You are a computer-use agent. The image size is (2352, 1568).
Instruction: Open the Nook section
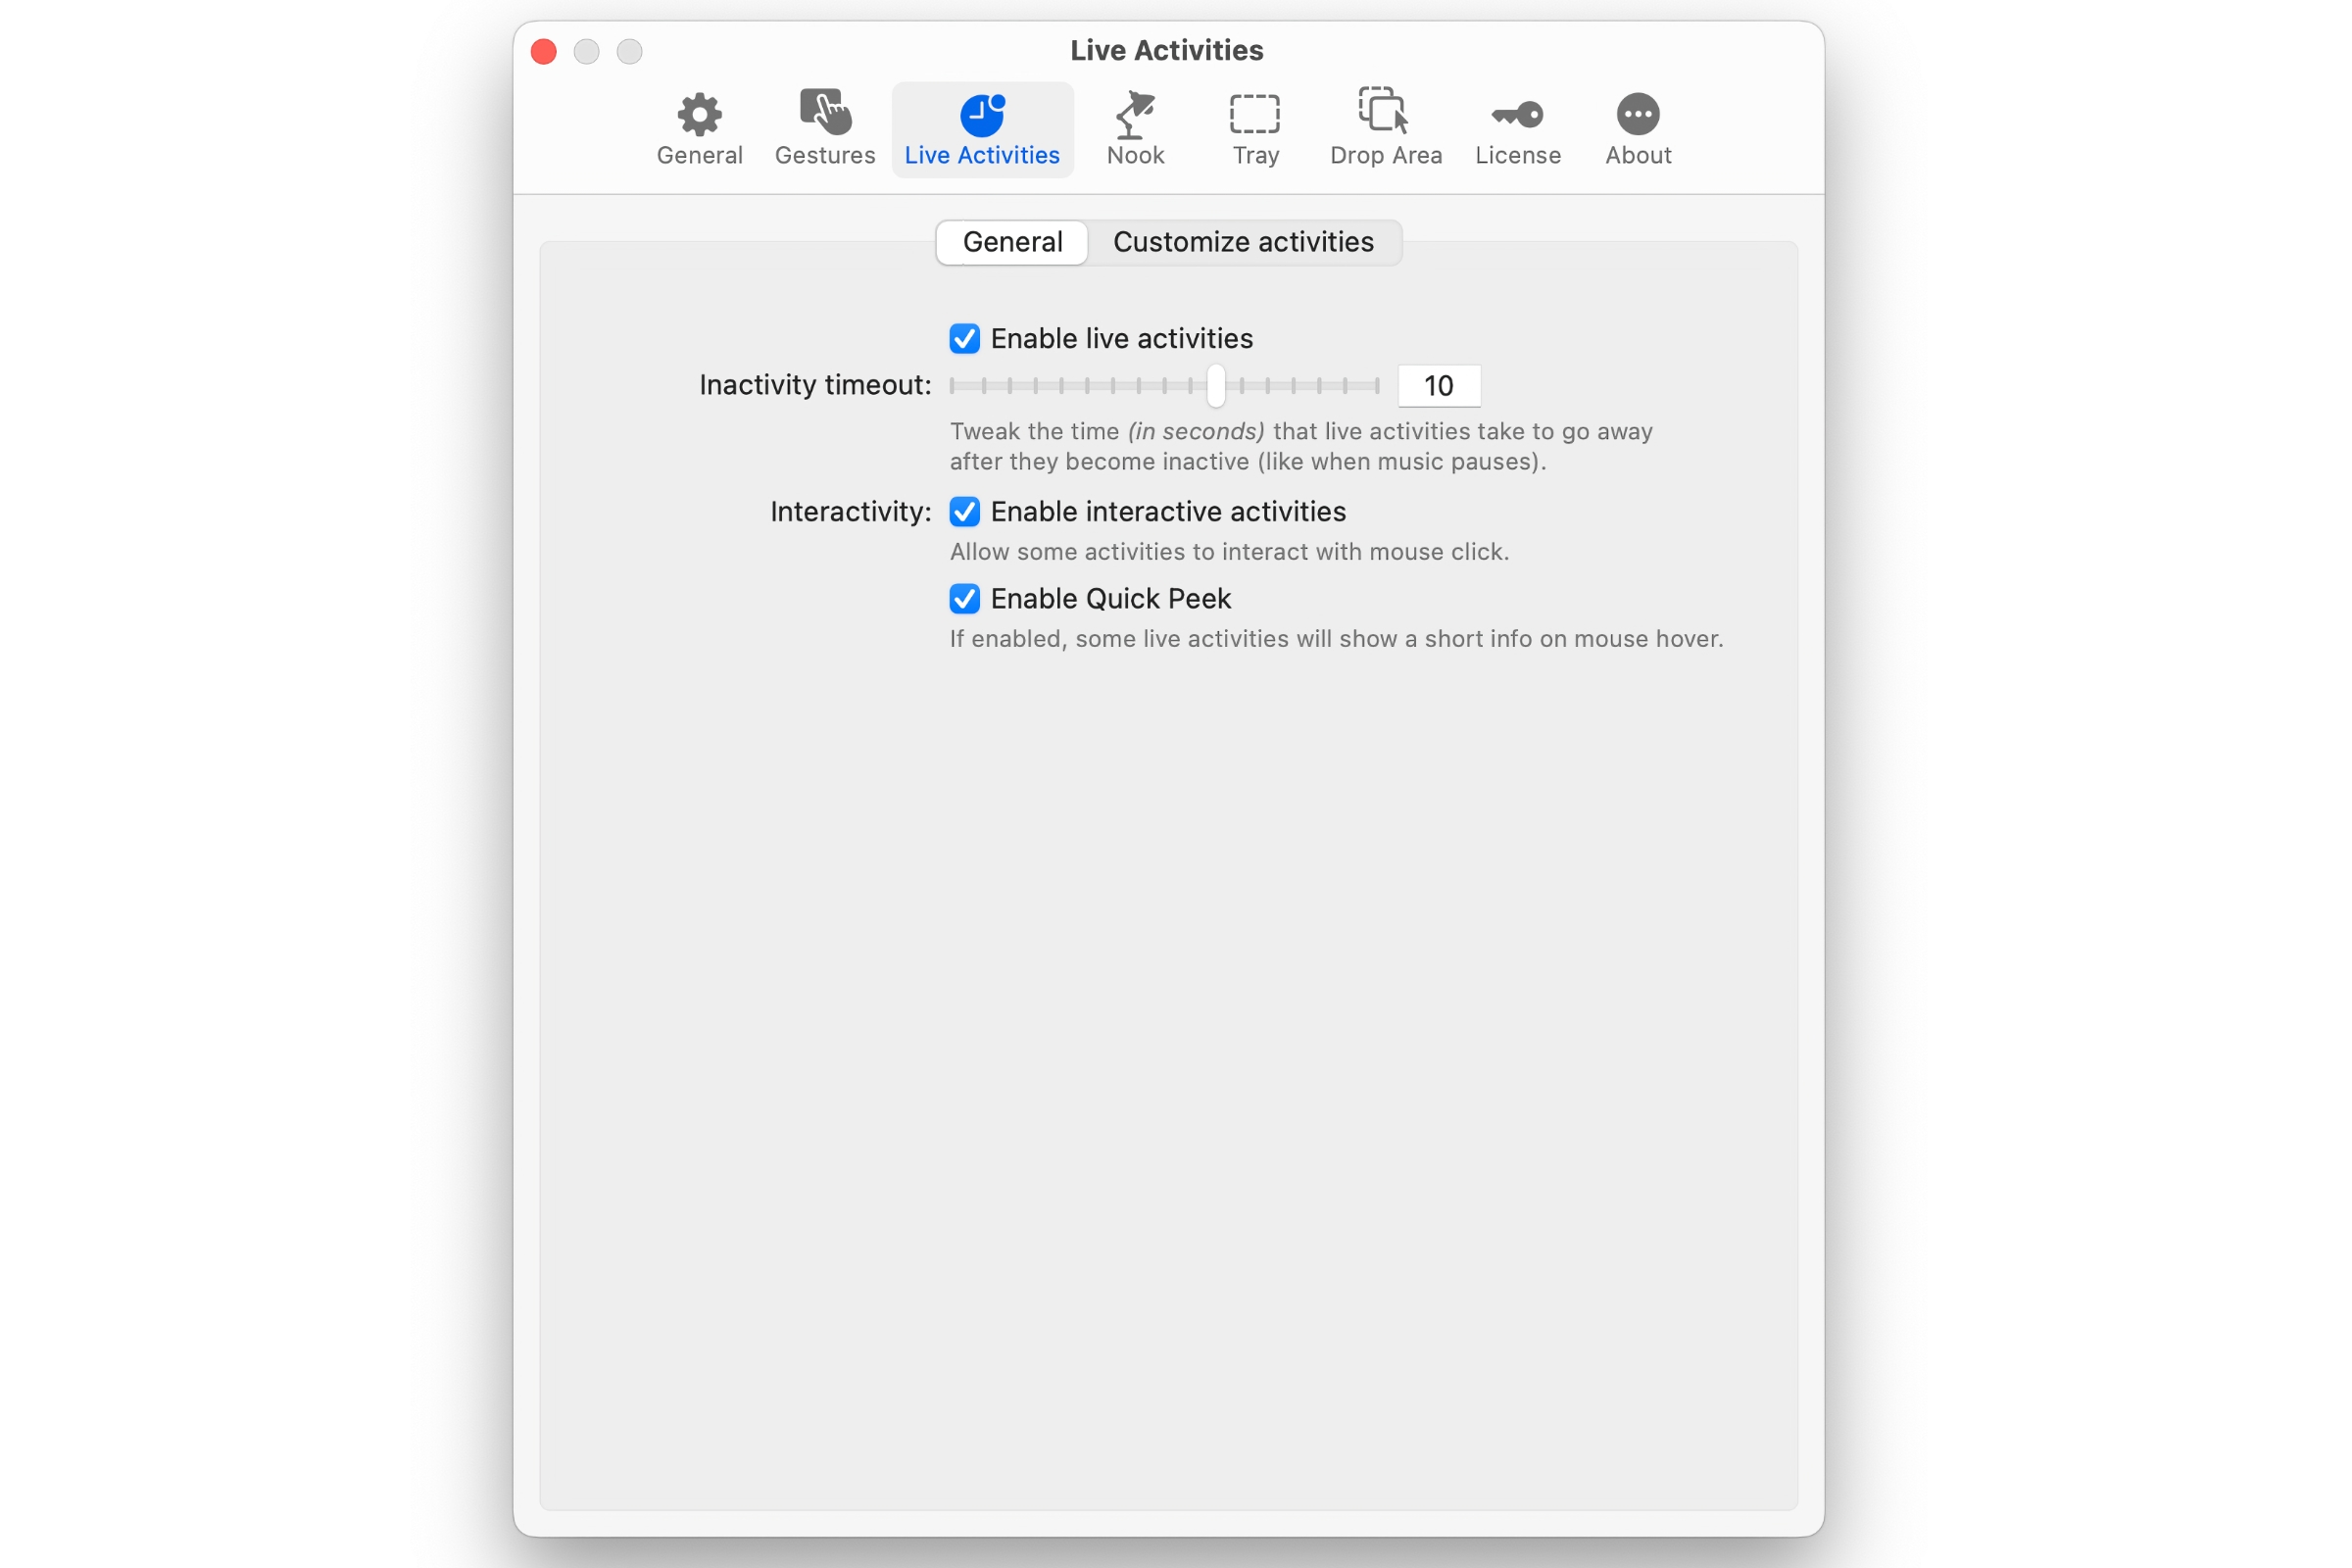(x=1136, y=128)
